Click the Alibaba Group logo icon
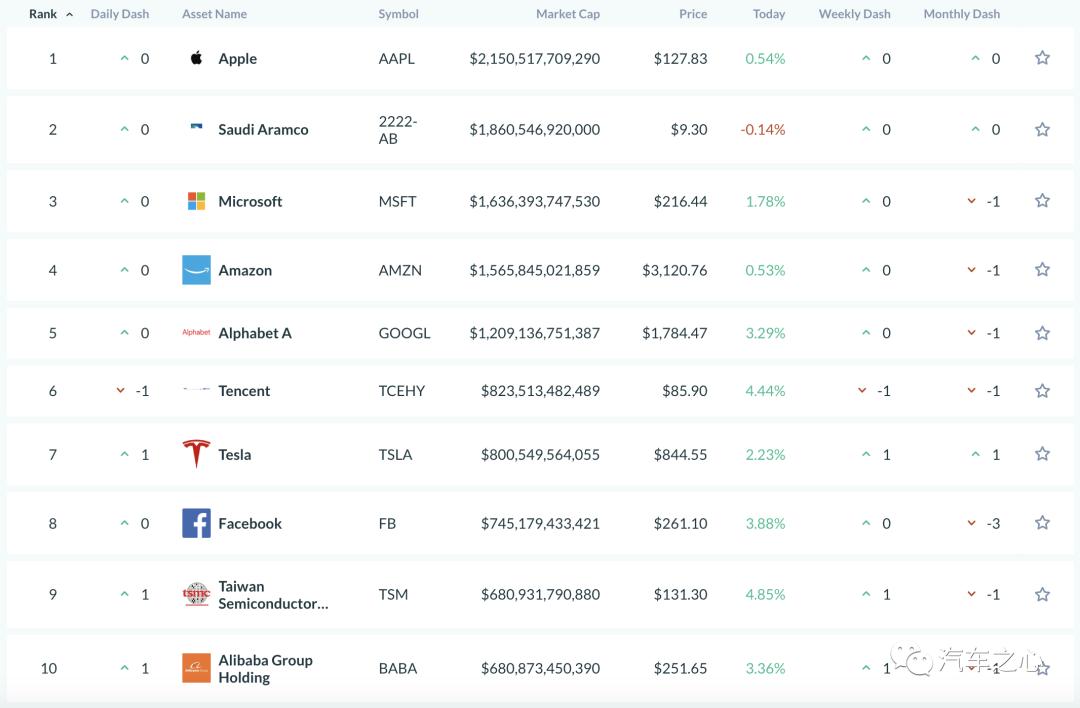 [x=196, y=668]
